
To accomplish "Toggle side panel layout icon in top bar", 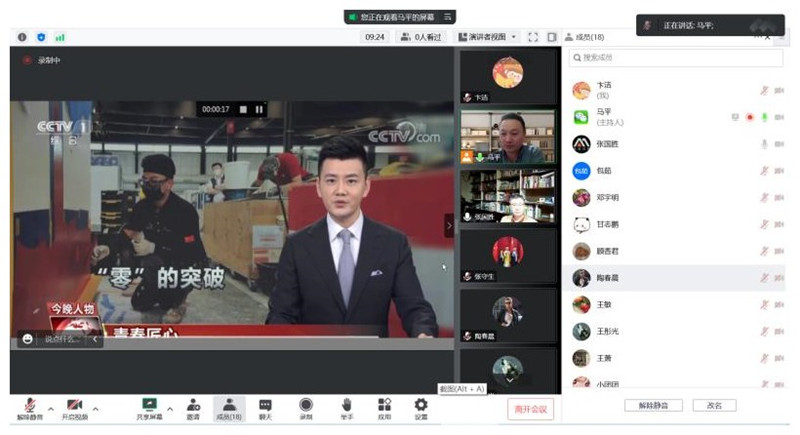I will click(552, 37).
